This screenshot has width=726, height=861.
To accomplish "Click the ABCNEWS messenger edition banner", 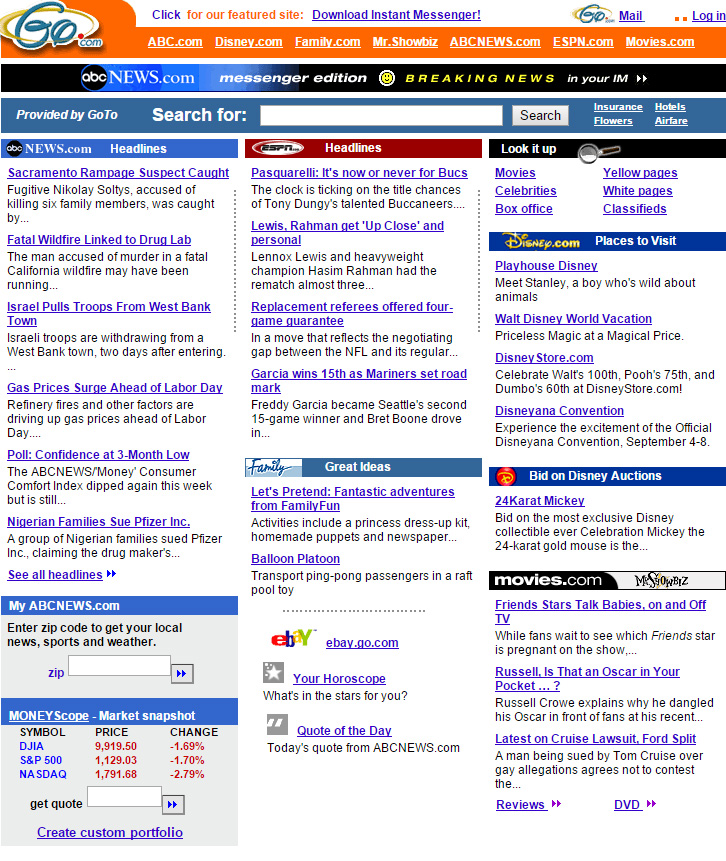I will [x=363, y=78].
